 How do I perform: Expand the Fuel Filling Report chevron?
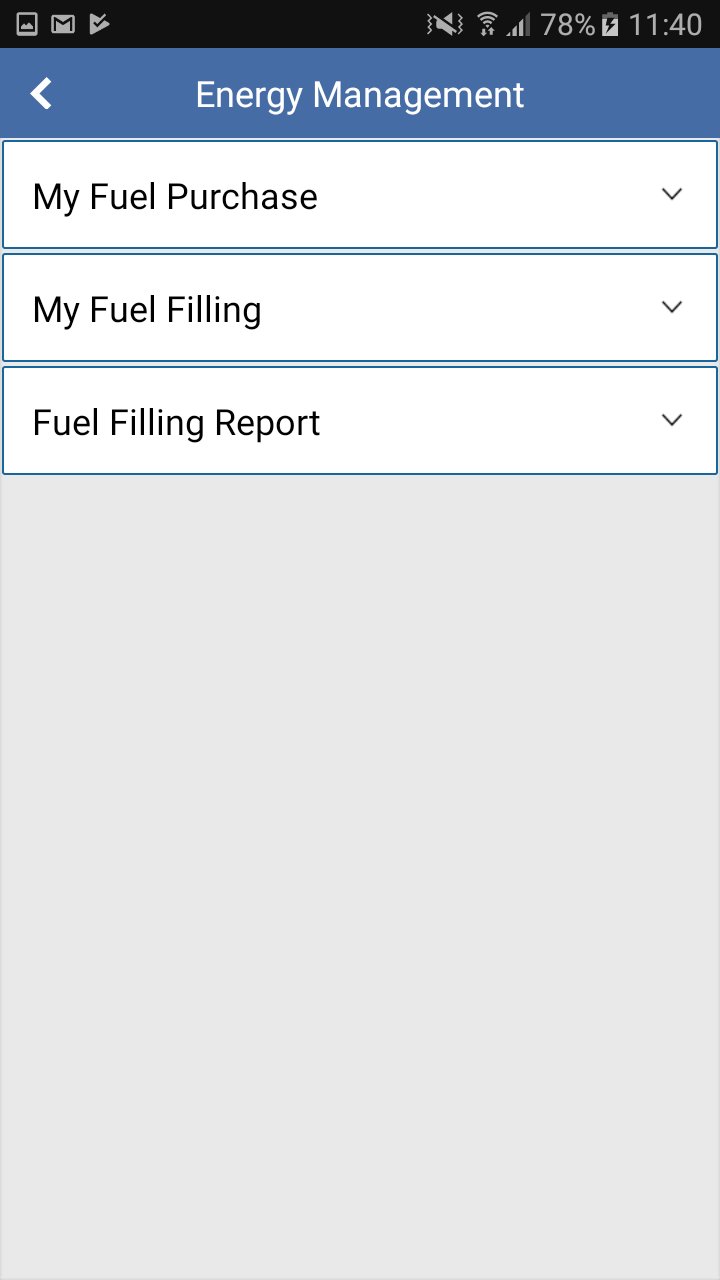(672, 420)
